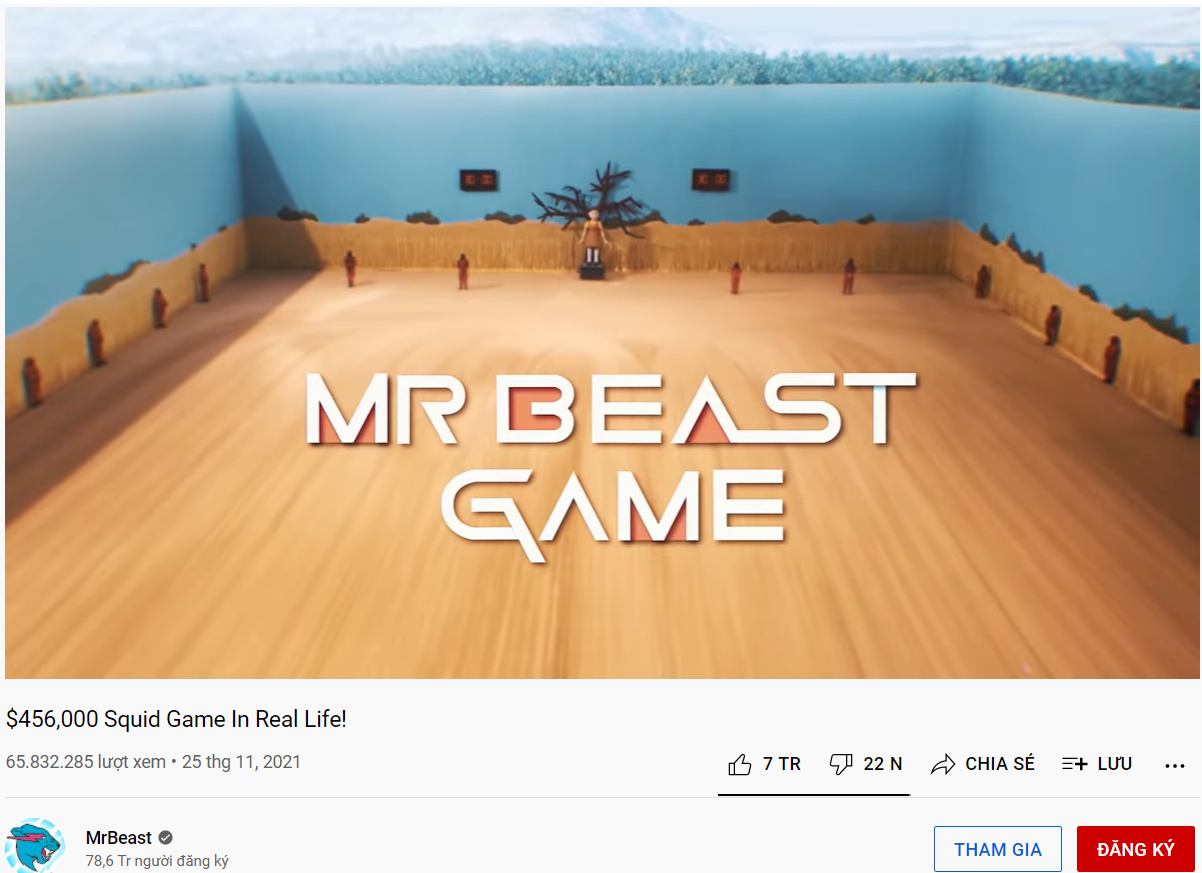Viewport: 1202px width, 873px height.
Task: Open the MrBeast channel name link
Action: point(119,838)
